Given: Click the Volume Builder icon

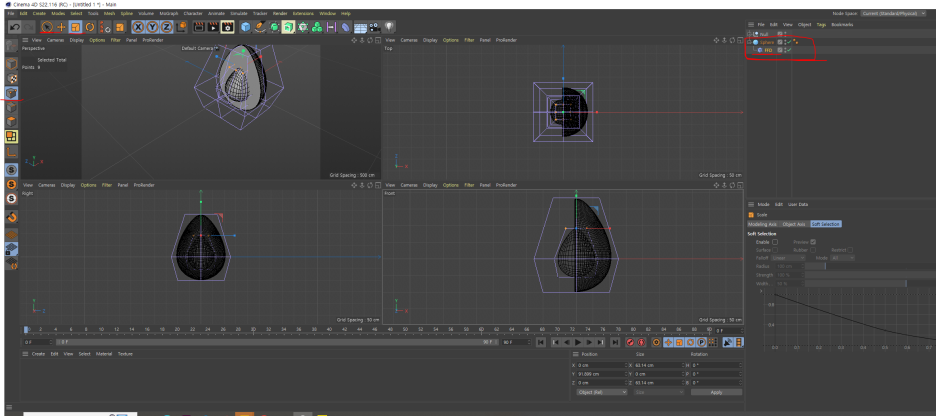Looking at the screenshot, I should [x=317, y=27].
